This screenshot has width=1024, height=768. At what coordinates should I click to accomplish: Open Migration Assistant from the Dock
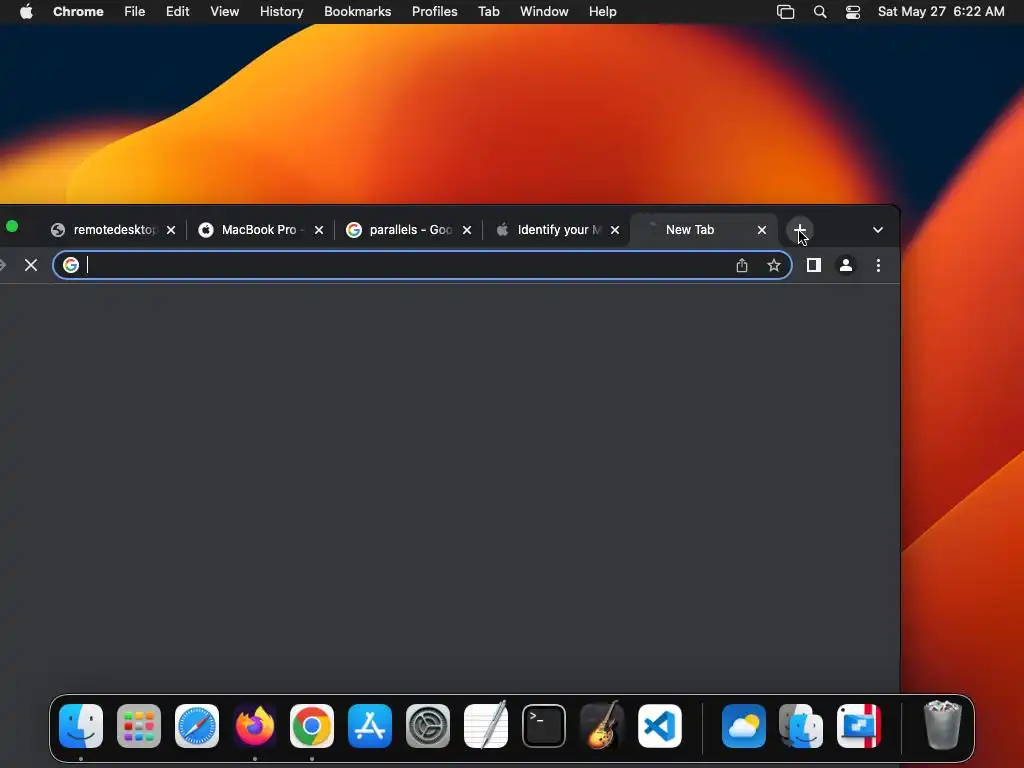point(801,726)
